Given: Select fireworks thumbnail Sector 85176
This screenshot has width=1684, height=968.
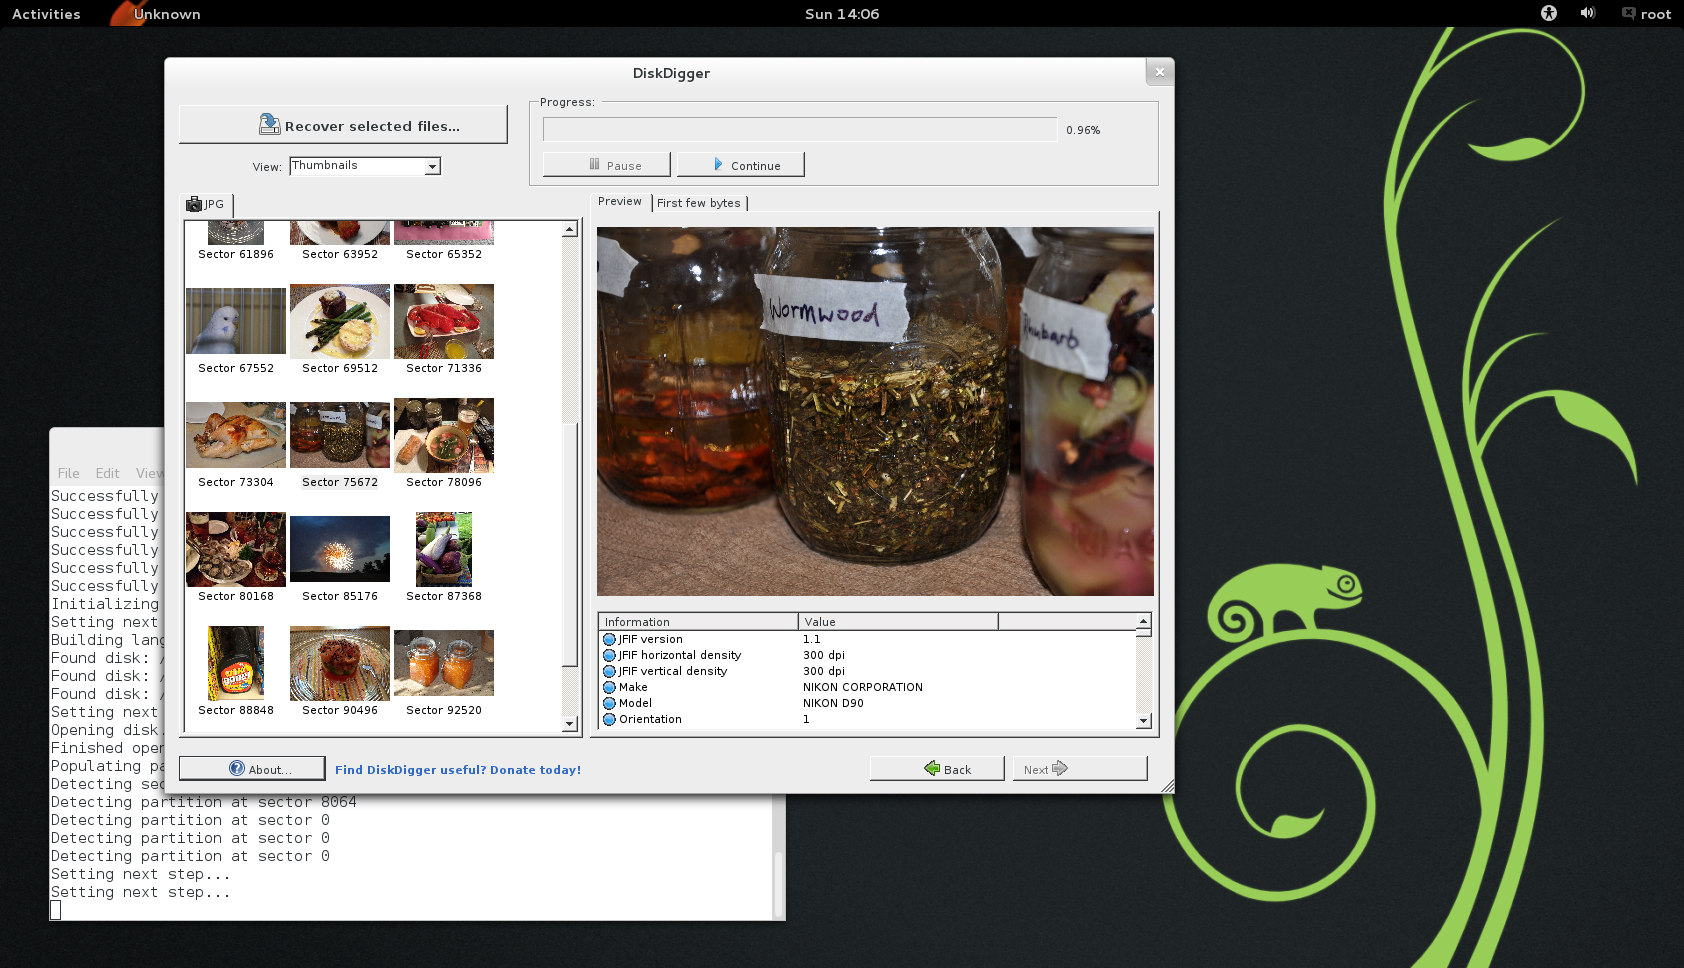Looking at the screenshot, I should (x=340, y=549).
